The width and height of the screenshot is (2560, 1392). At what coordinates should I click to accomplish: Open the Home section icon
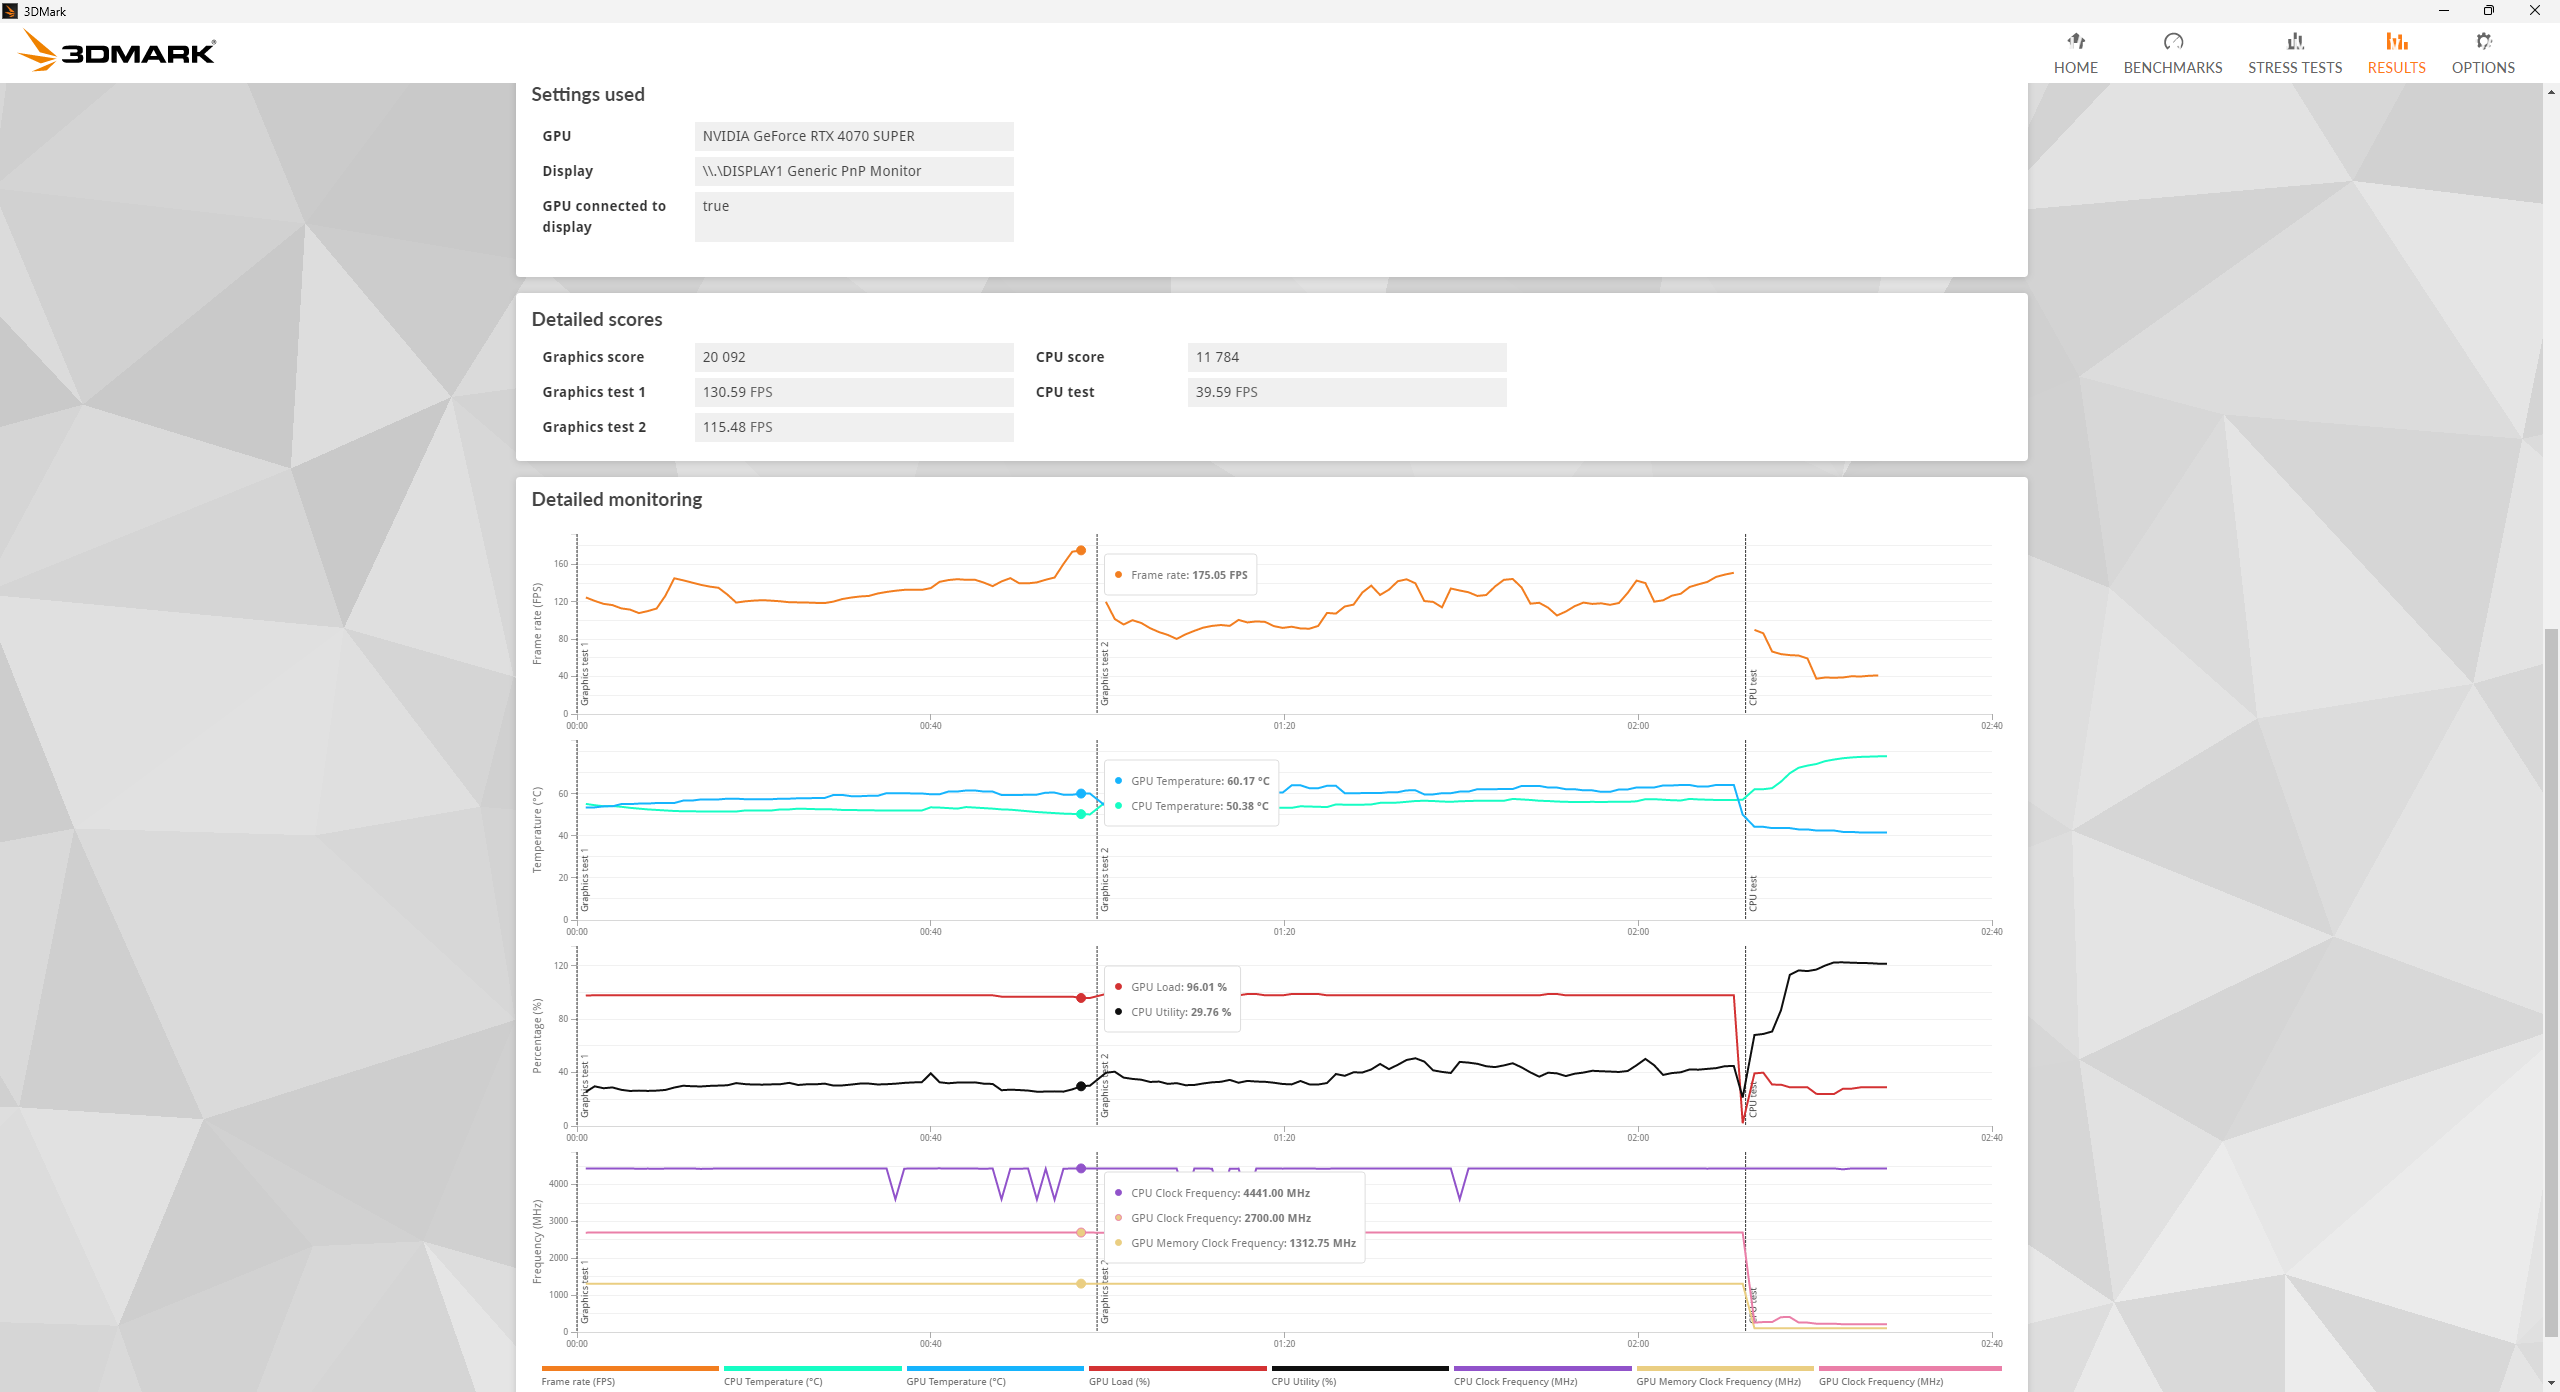coord(2076,41)
